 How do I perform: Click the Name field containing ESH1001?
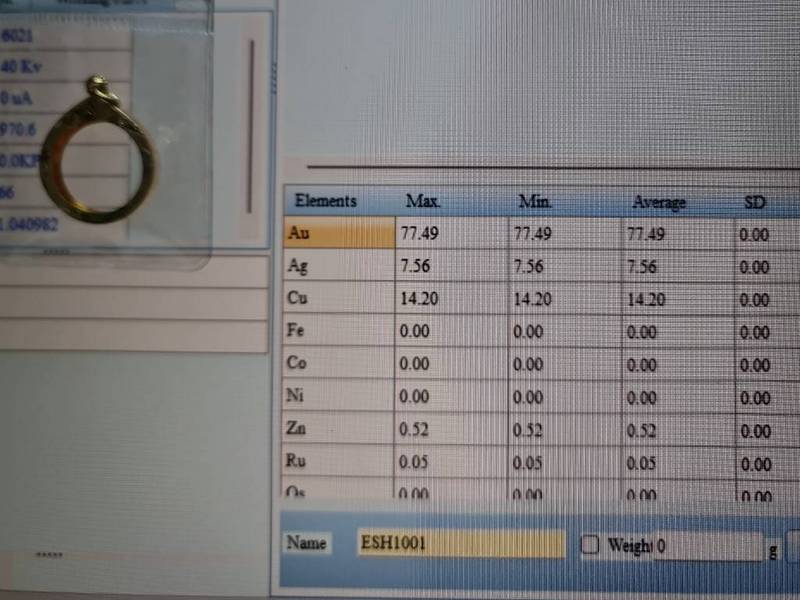tap(461, 544)
